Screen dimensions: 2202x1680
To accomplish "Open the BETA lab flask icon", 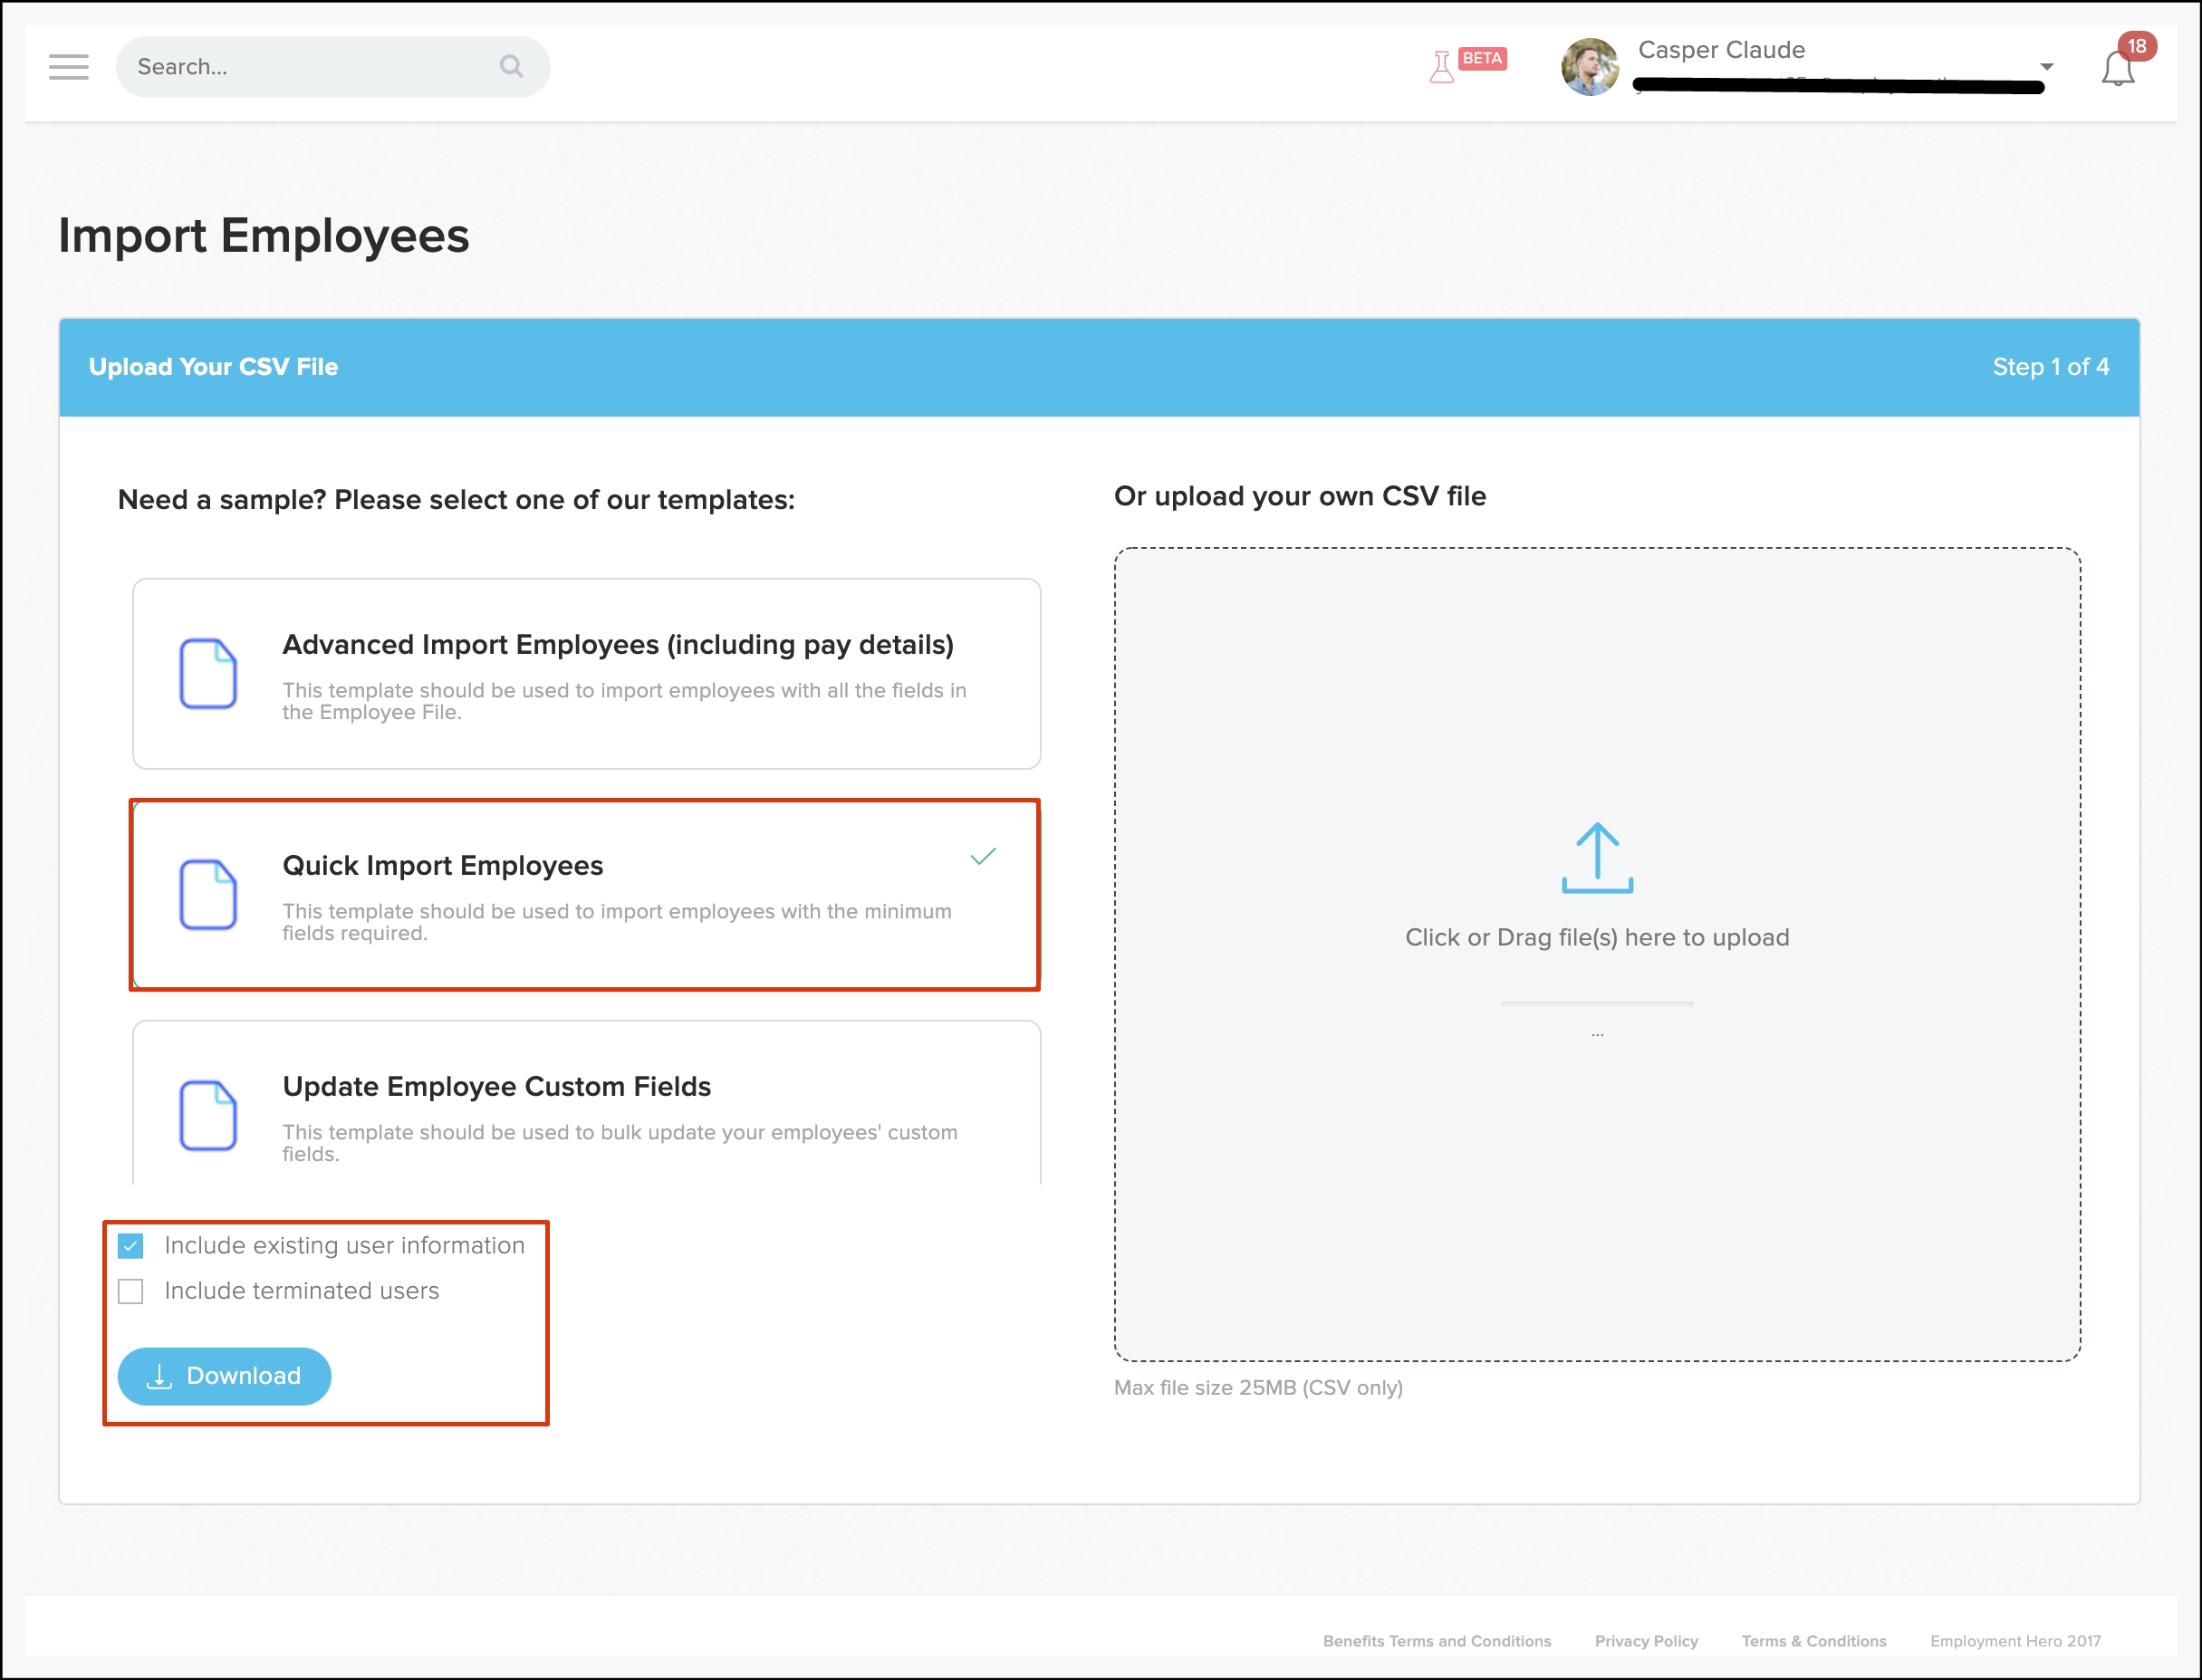I will pos(1443,67).
